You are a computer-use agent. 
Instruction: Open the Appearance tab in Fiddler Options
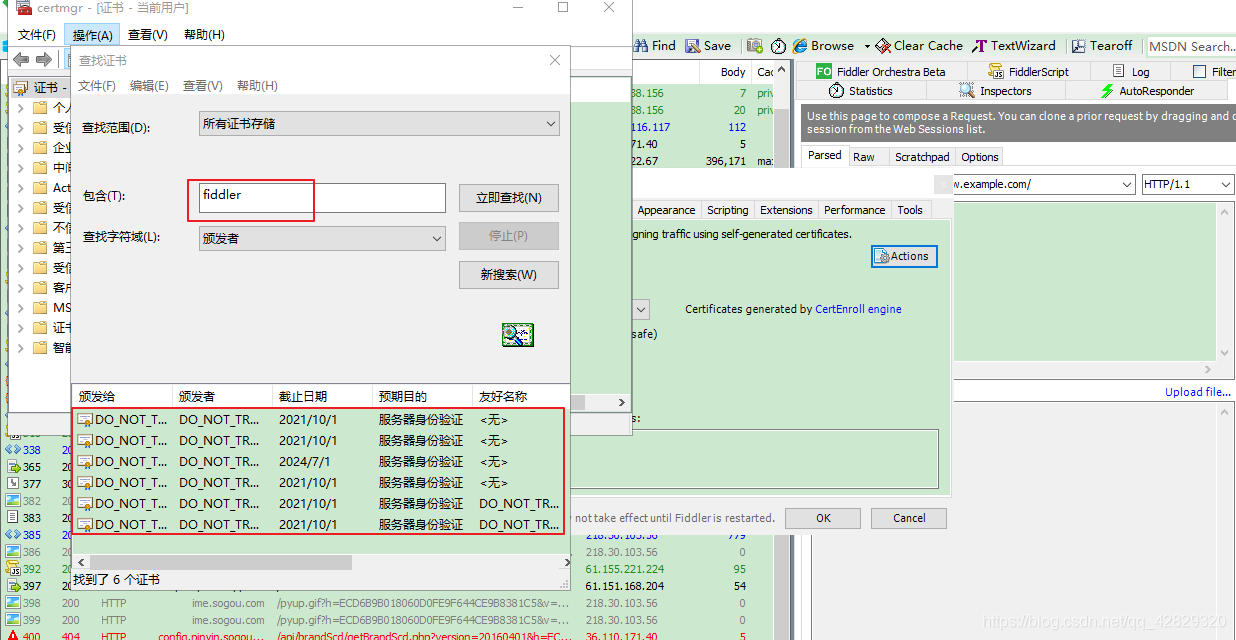pyautogui.click(x=666, y=210)
